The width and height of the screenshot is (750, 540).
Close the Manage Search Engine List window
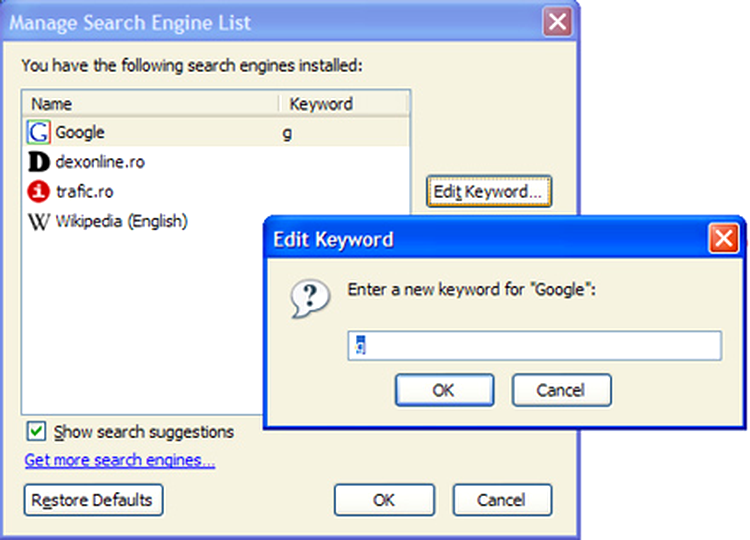pyautogui.click(x=557, y=22)
